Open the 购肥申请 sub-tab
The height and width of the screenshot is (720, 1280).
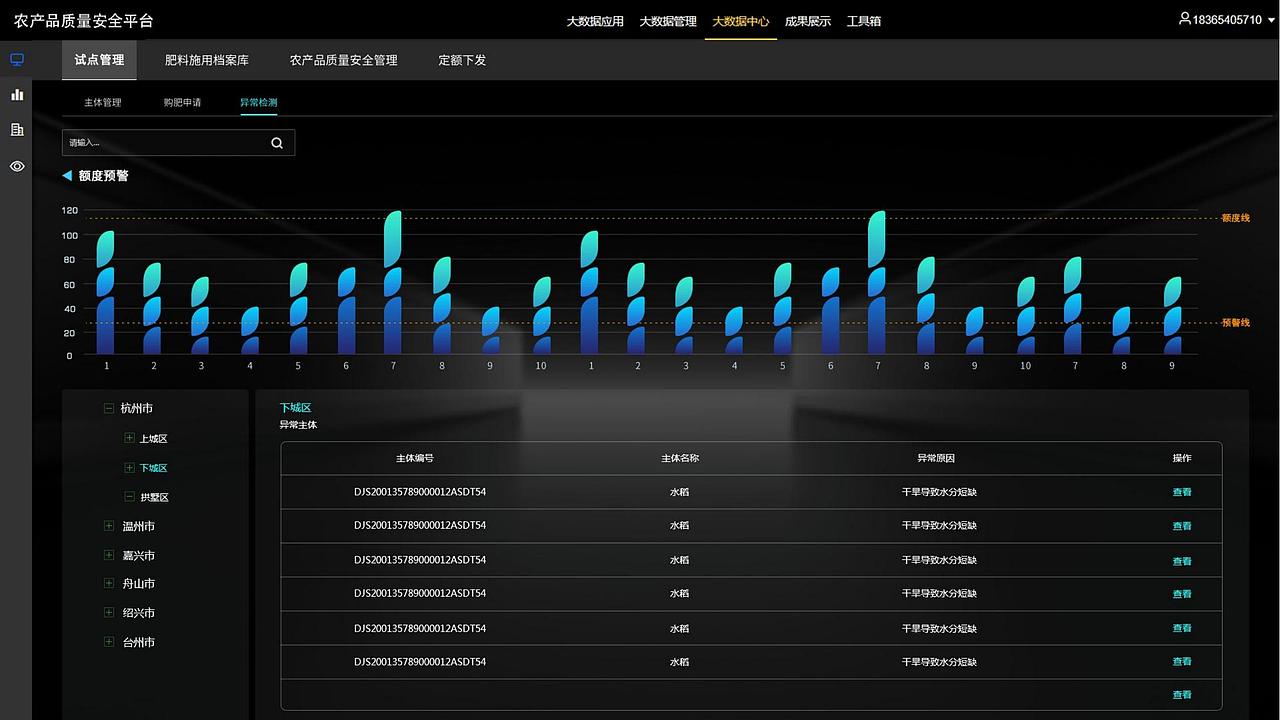pos(182,103)
